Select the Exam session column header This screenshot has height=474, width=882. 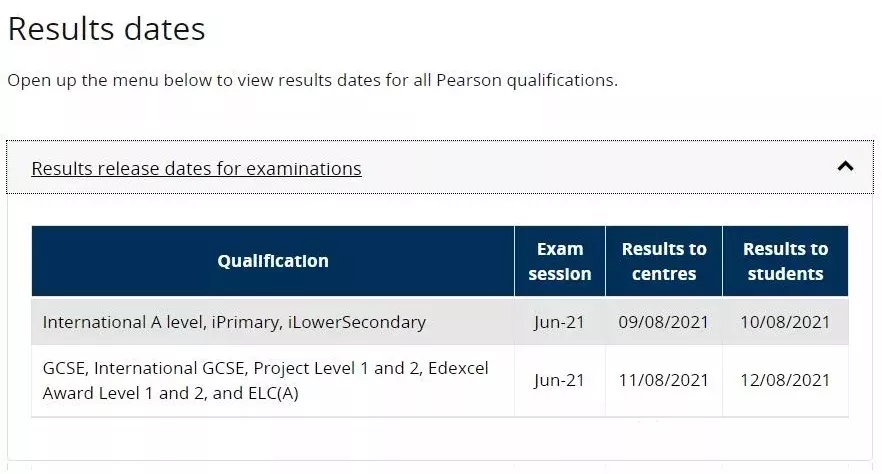(560, 261)
